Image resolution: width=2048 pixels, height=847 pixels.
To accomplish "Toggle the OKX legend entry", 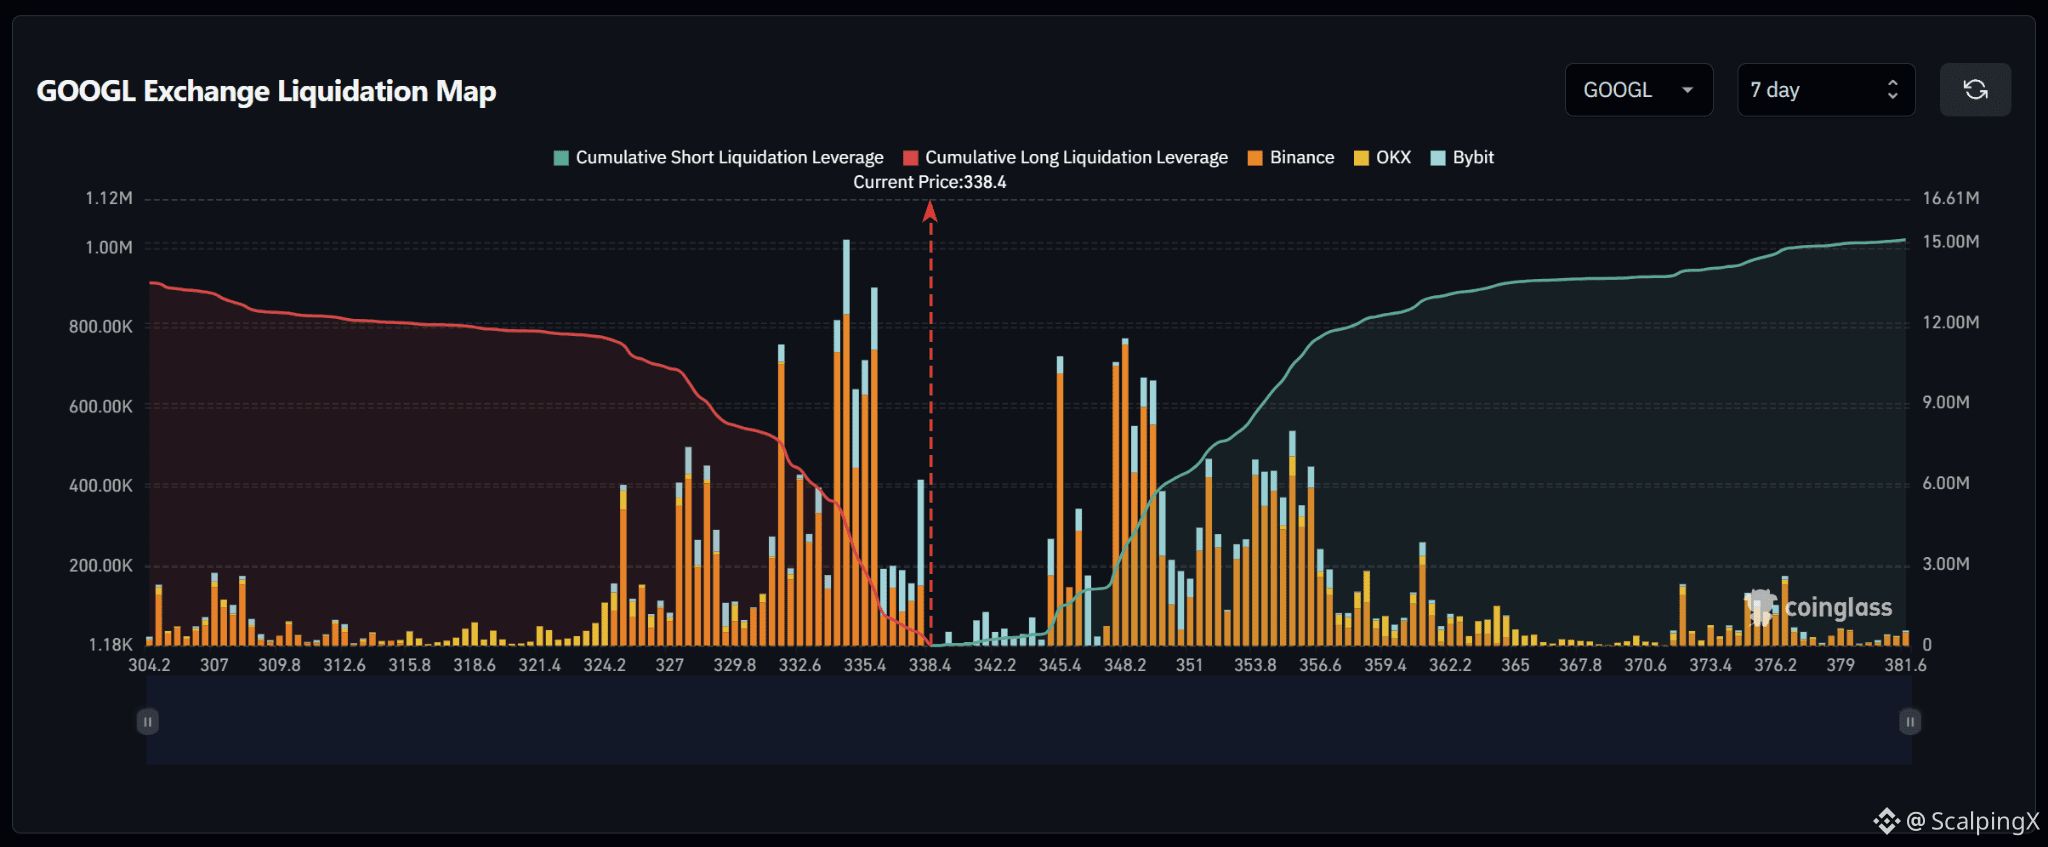I will (1382, 158).
